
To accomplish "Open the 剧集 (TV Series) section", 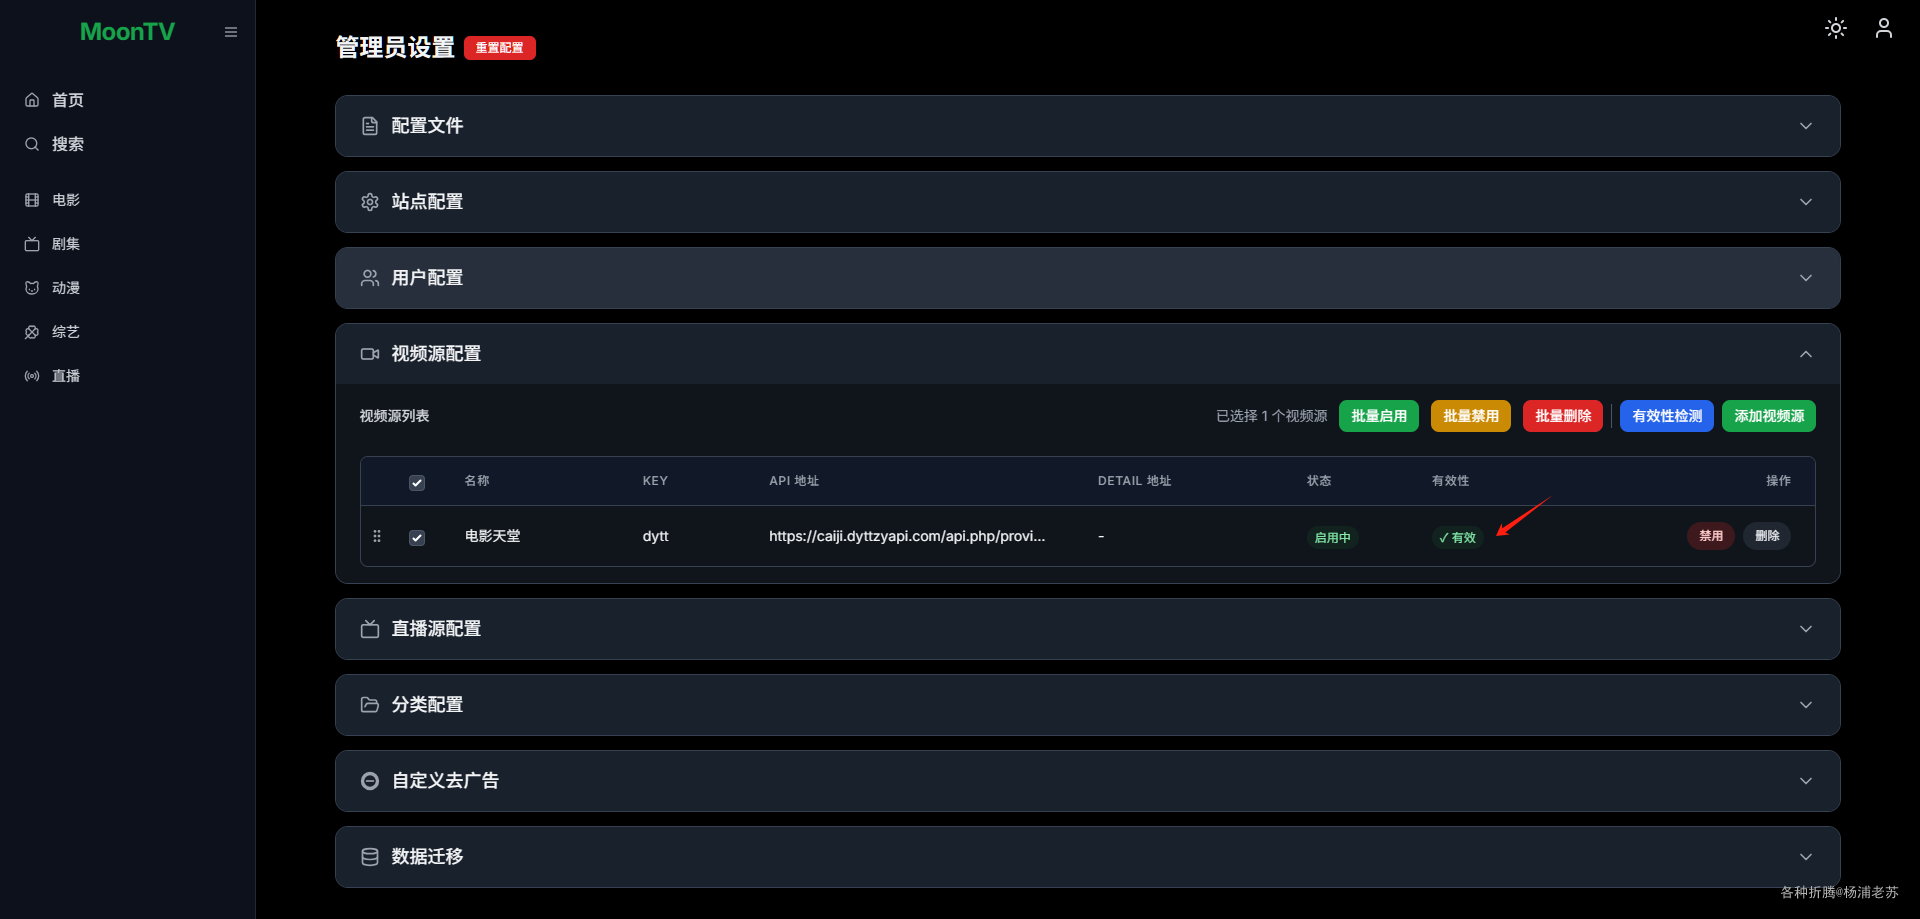I will tap(66, 244).
